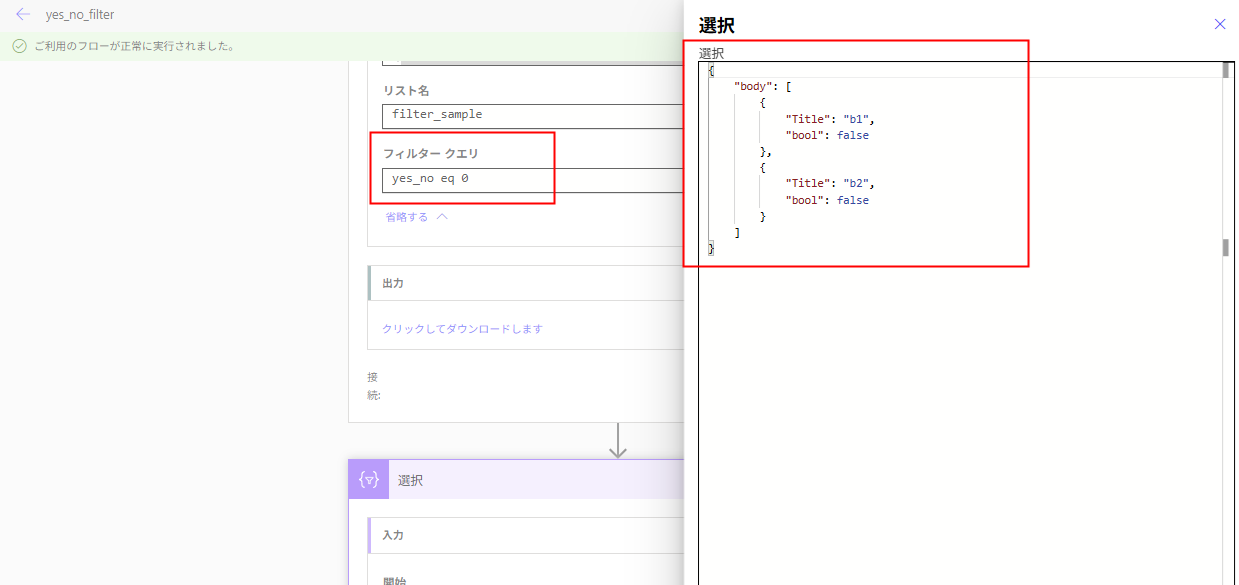Screen dimensions: 1239x585
Task: Select the purple {∀} Select action icon
Action: tap(369, 479)
